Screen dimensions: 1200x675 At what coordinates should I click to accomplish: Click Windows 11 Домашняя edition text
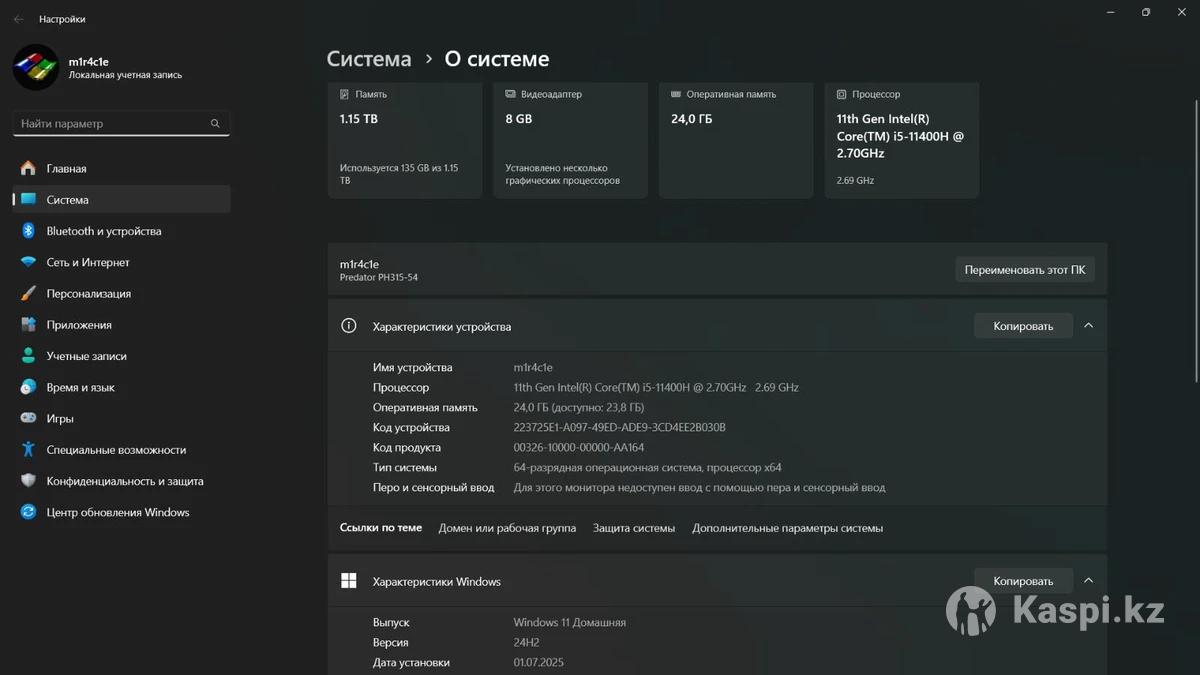(x=570, y=622)
